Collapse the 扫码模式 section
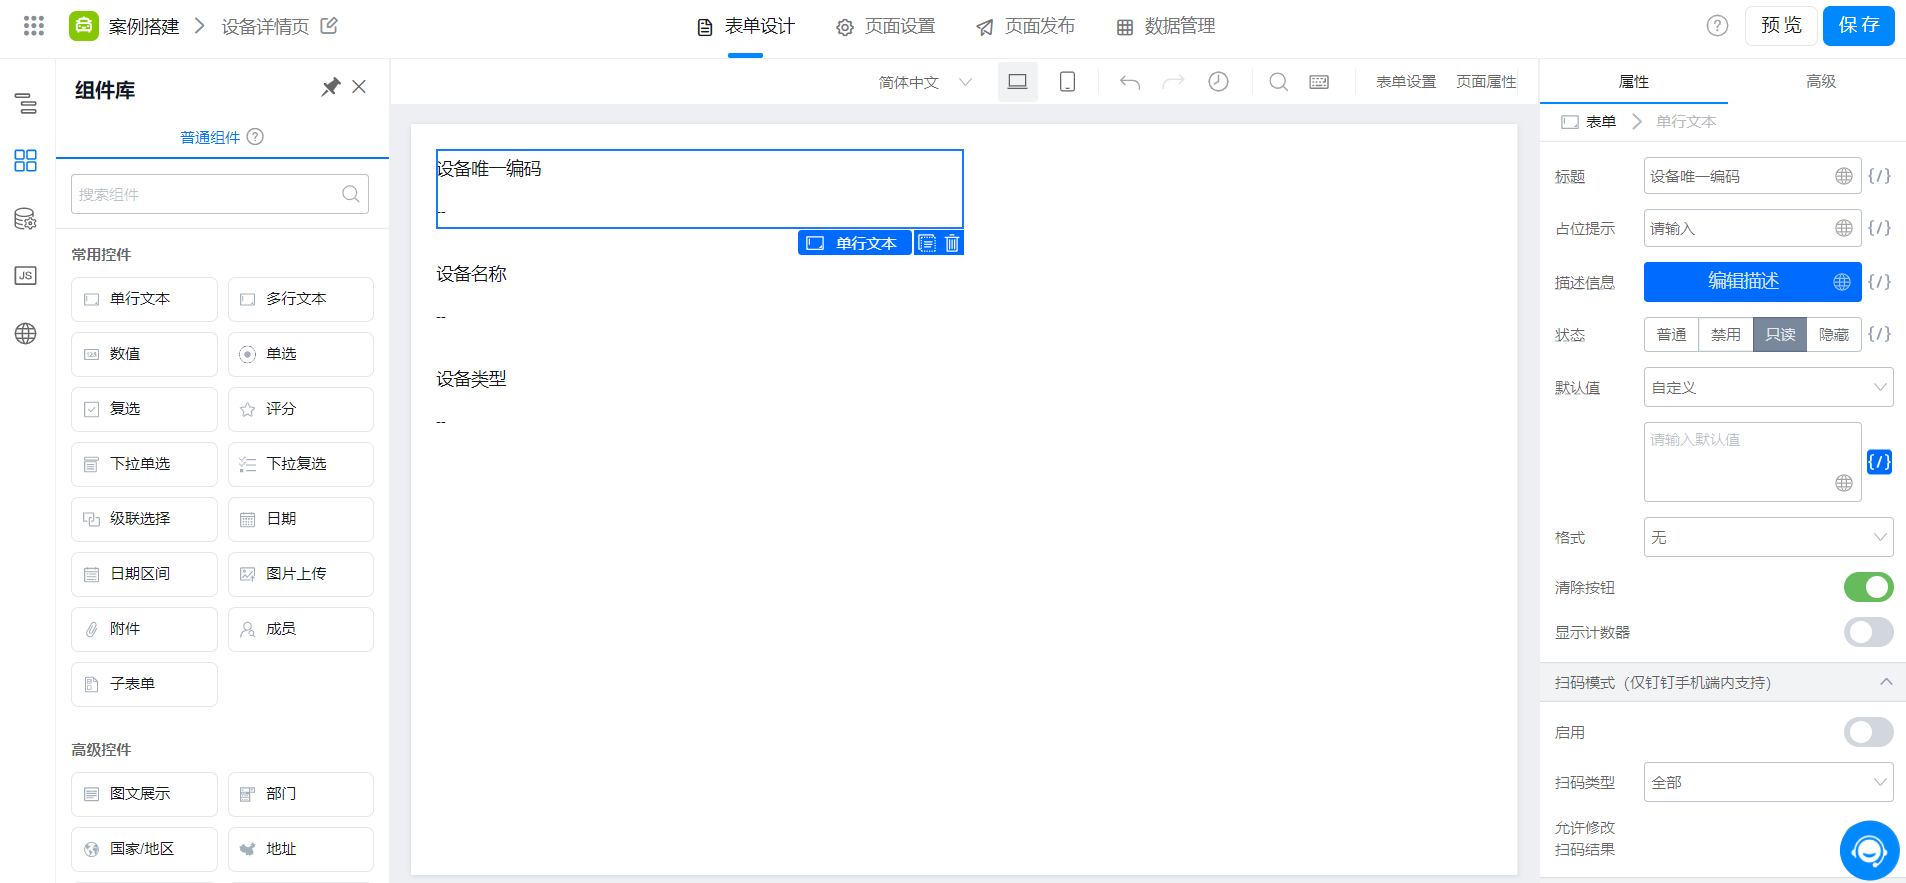 (1886, 682)
